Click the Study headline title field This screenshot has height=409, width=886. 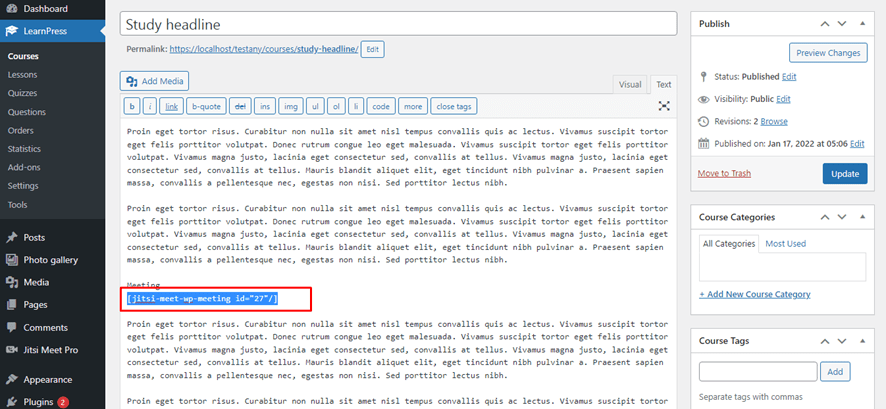(398, 24)
